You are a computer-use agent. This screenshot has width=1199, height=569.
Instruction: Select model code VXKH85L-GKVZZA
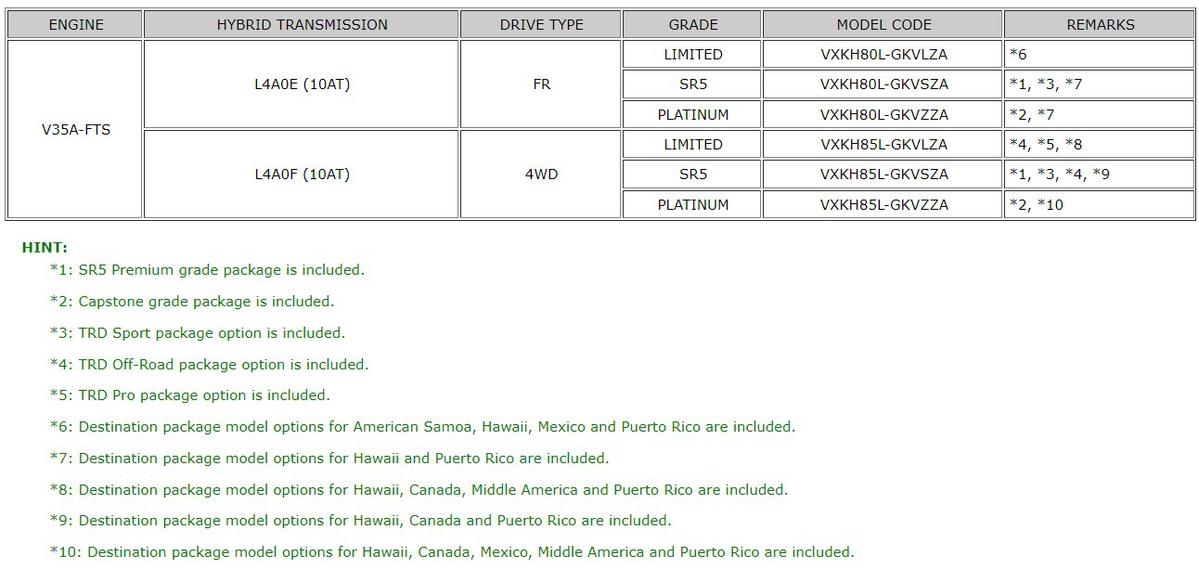click(x=883, y=205)
